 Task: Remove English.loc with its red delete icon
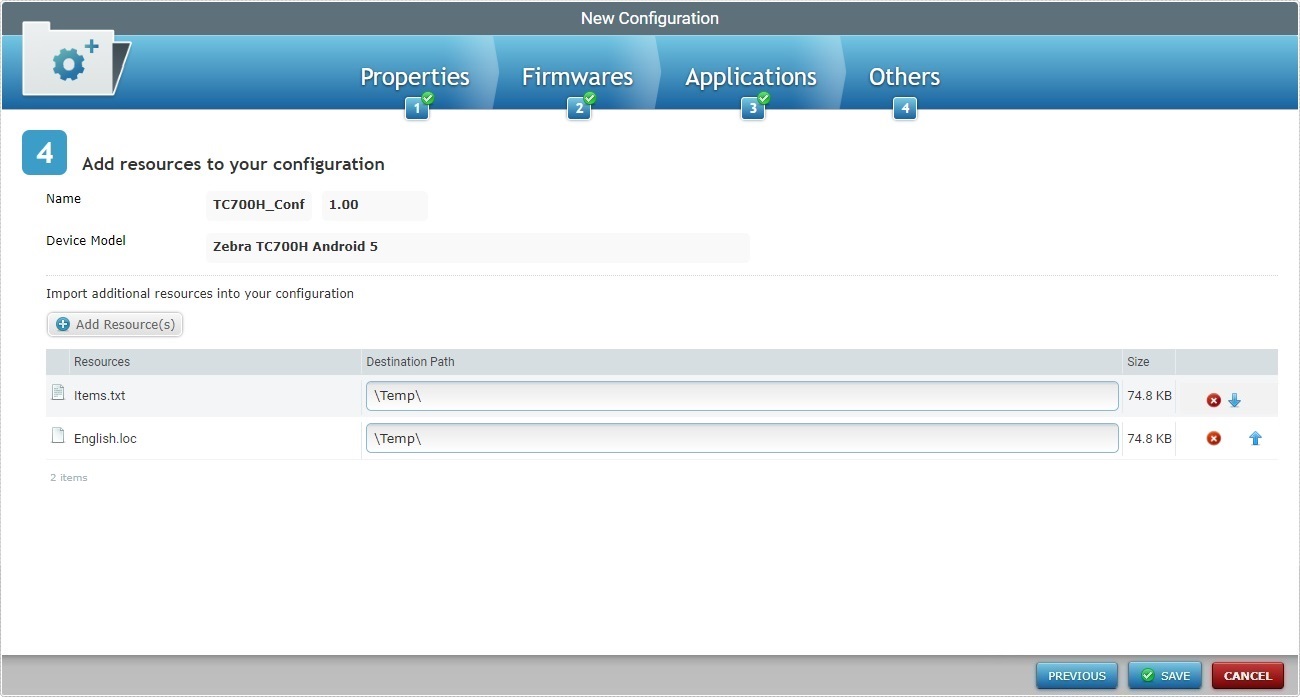pyautogui.click(x=1213, y=437)
